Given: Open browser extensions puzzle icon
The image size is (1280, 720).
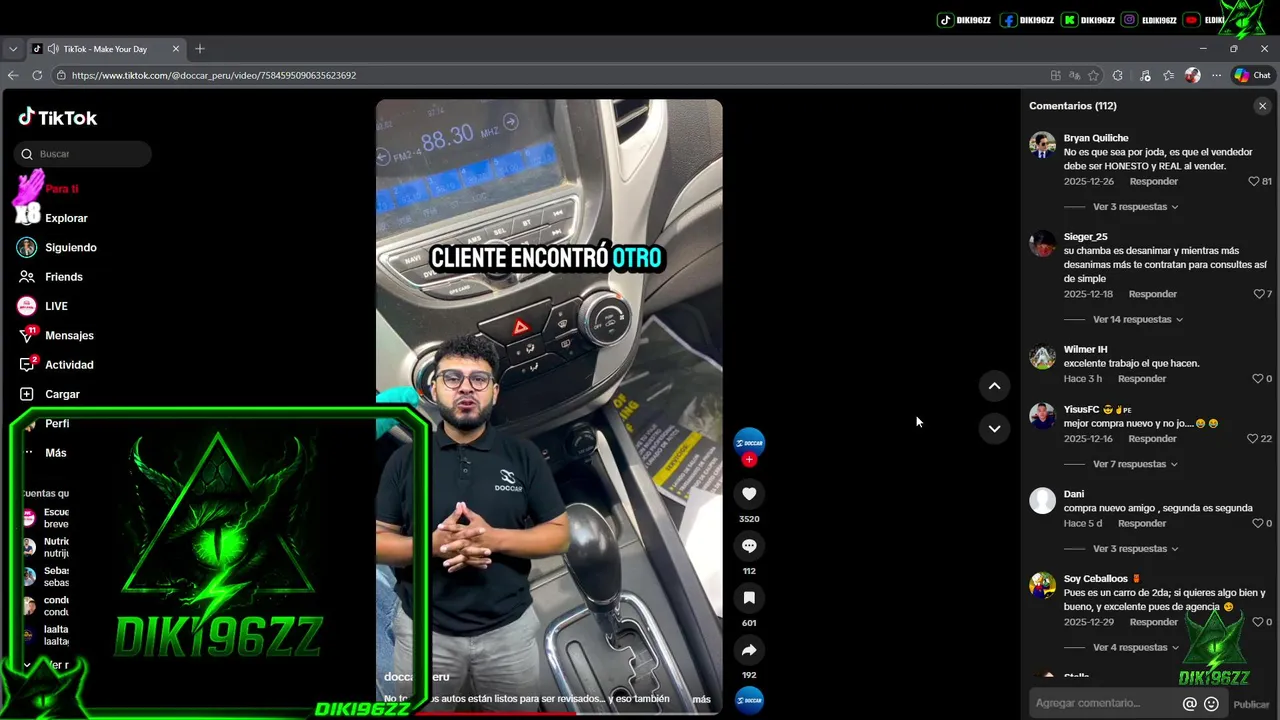Looking at the screenshot, I should coord(1117,75).
